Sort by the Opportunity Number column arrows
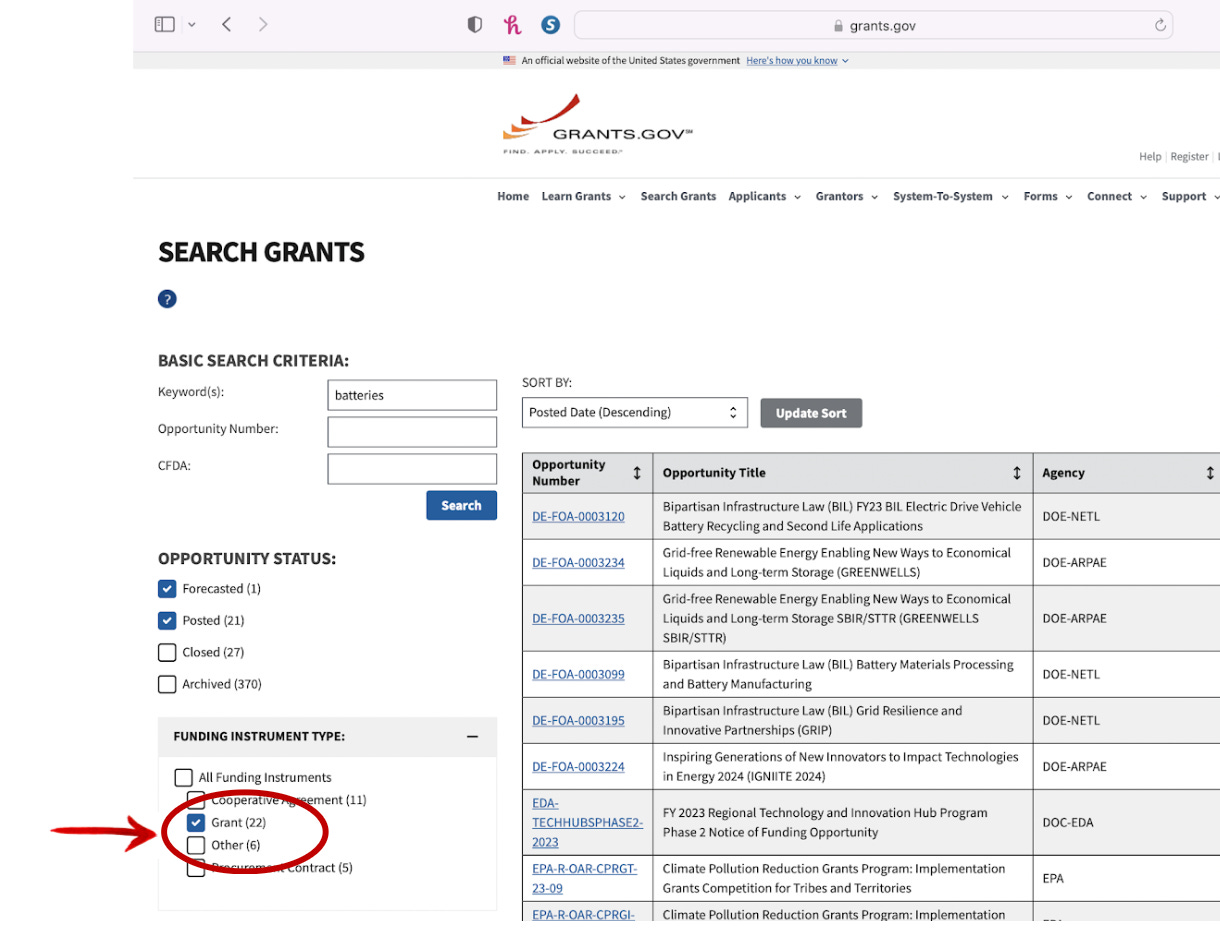This screenshot has height=932, width=1220. 637,473
